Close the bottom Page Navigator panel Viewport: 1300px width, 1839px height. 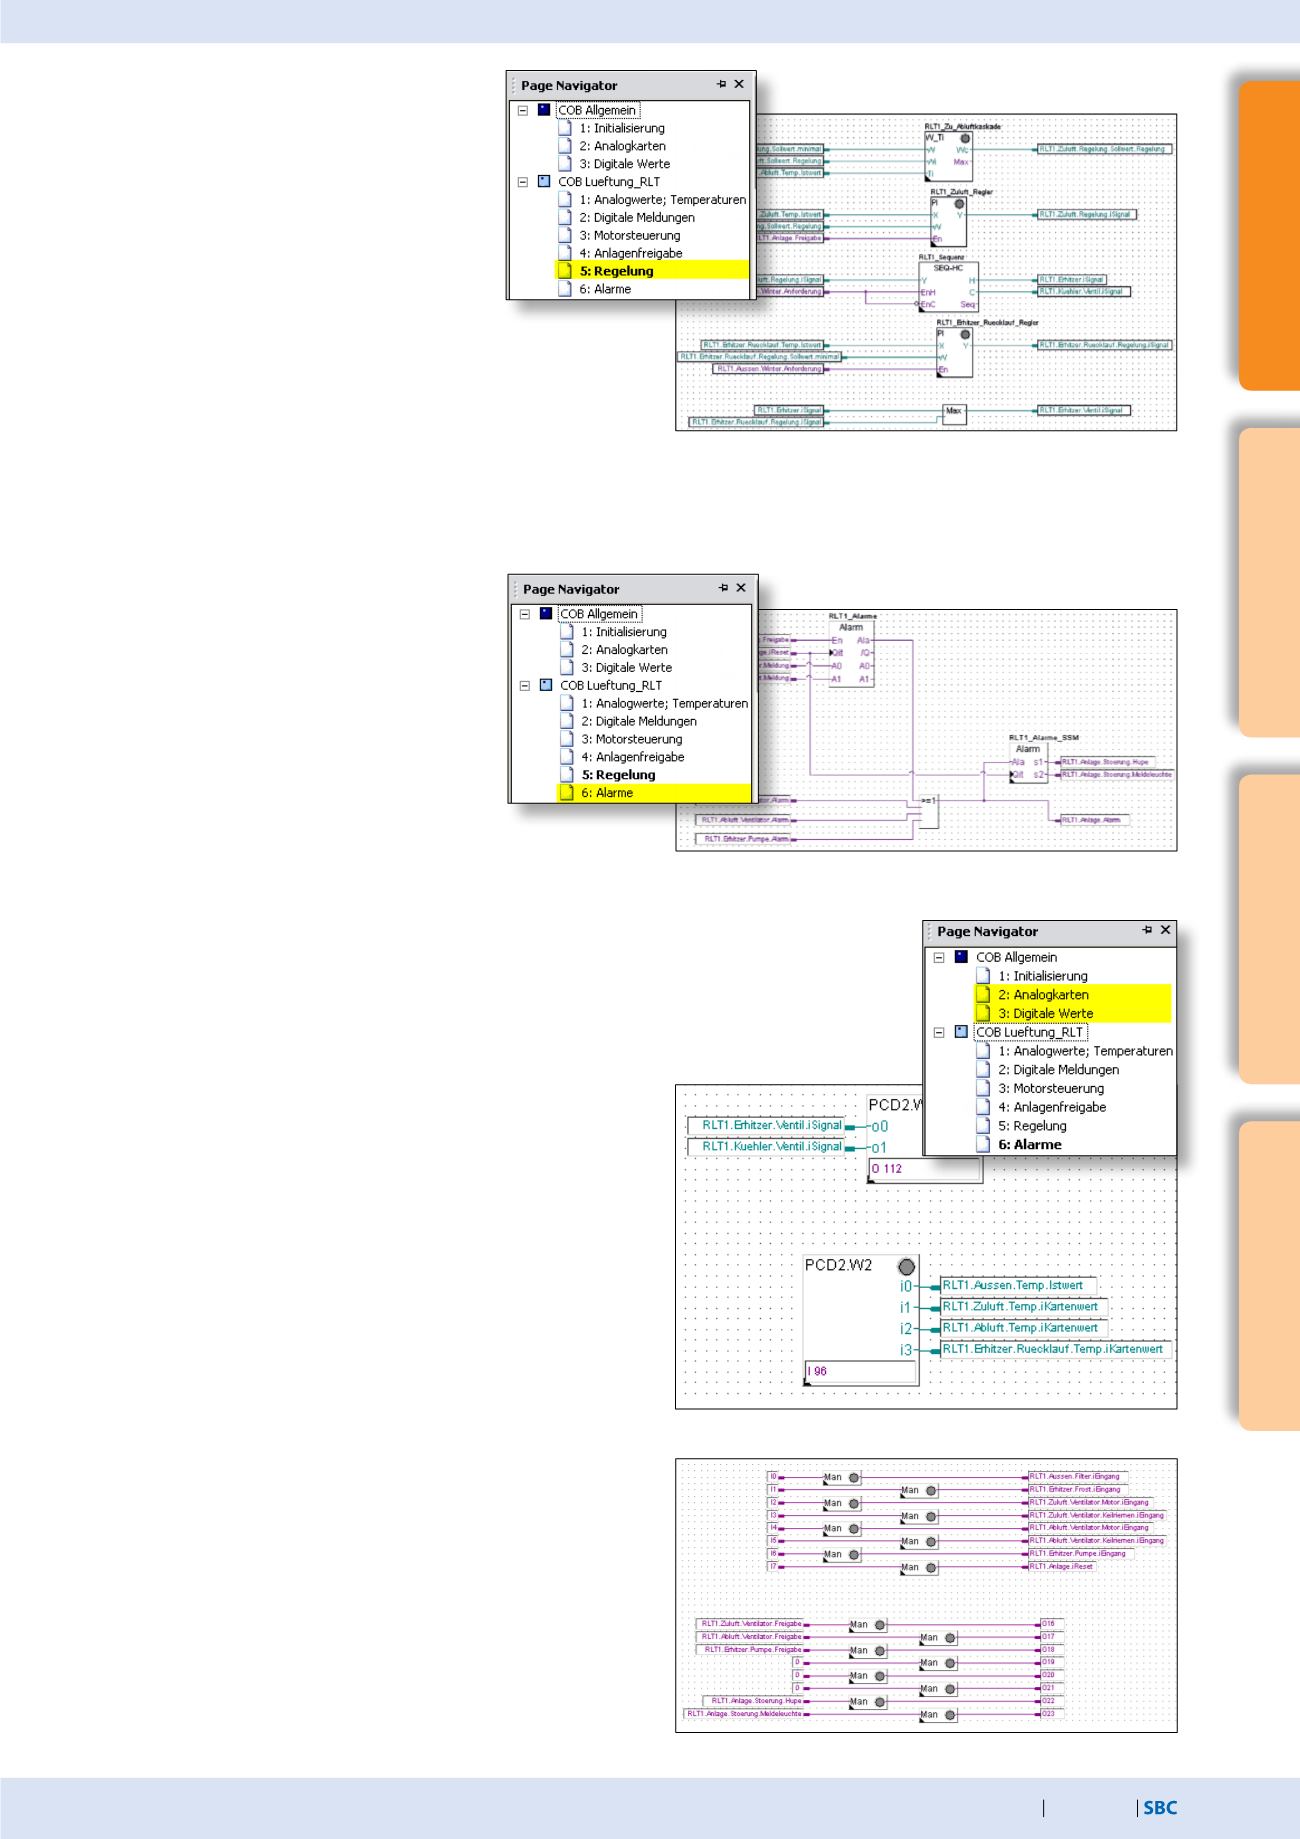(1165, 930)
